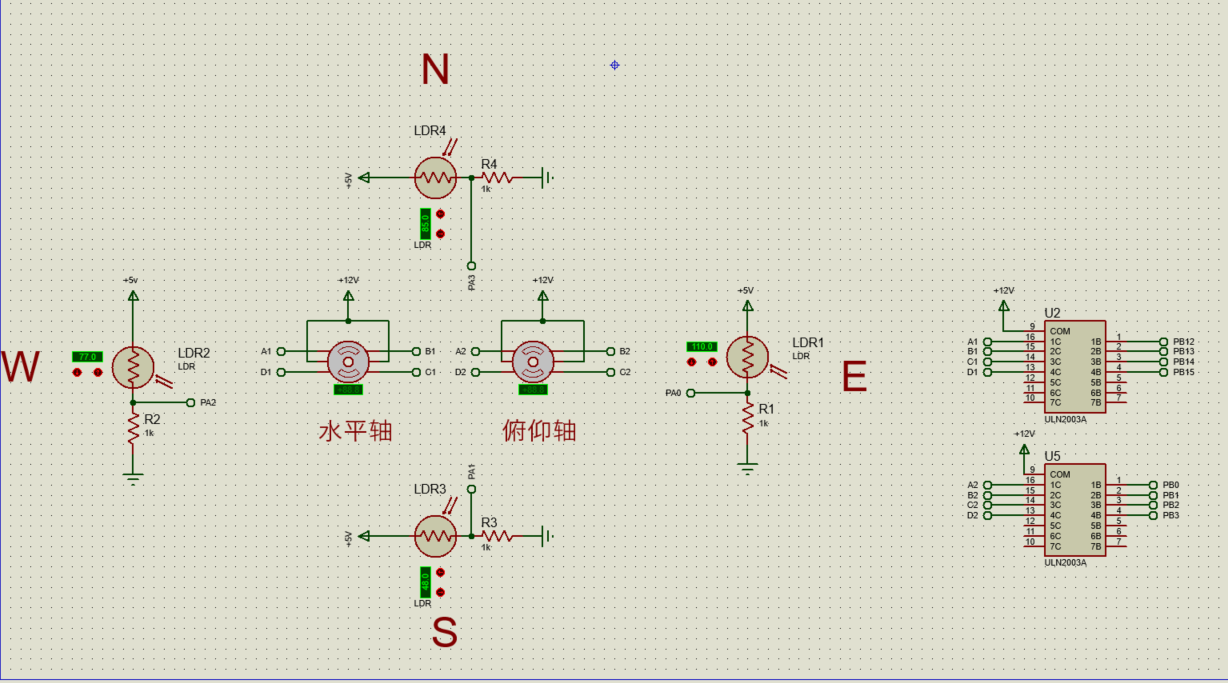Select the LDR2 photoresistor symbol
Viewport: 1228px width, 683px height.
[133, 367]
